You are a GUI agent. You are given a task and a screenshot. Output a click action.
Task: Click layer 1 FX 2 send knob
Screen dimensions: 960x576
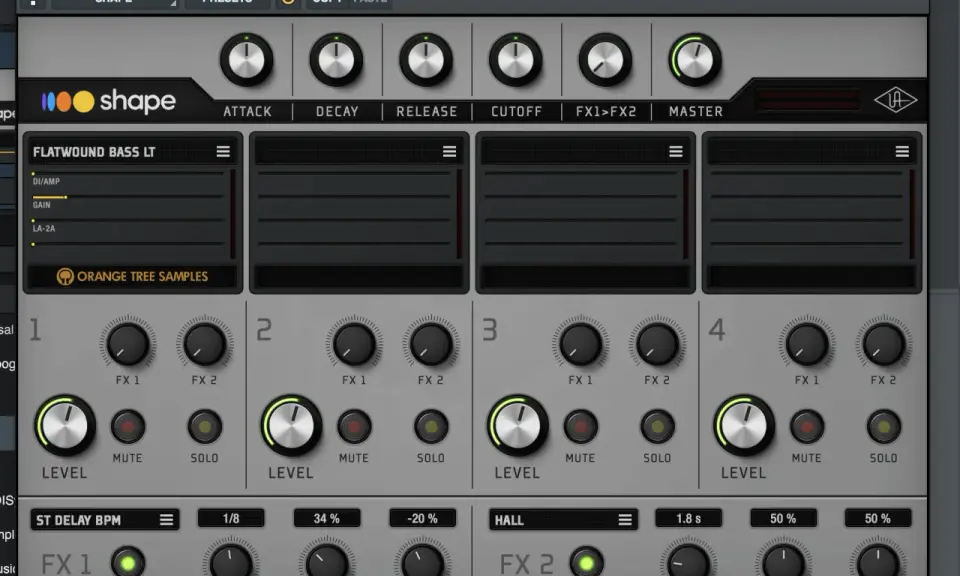click(204, 345)
